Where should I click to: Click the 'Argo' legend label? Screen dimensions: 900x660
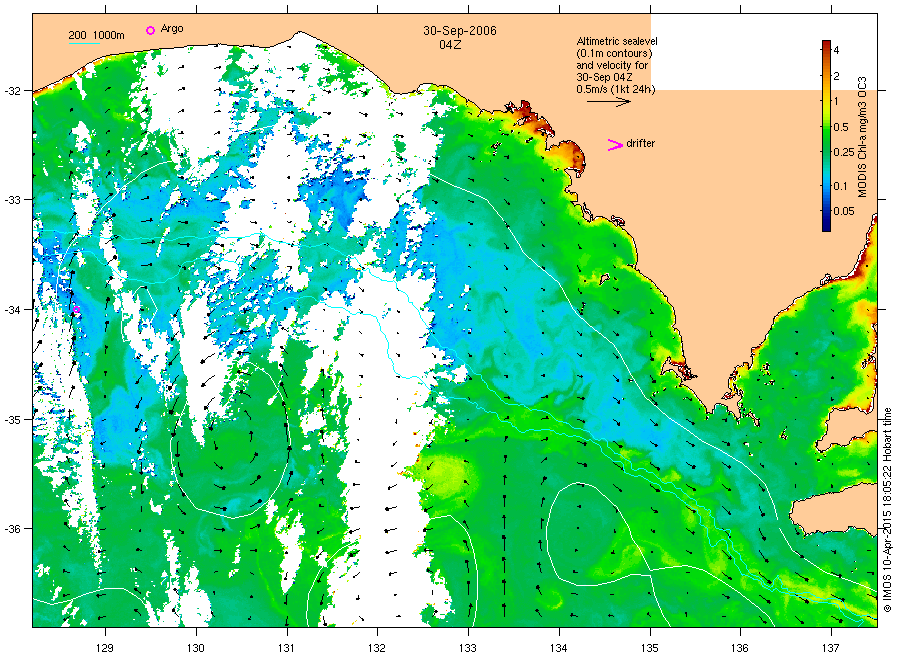tap(172, 29)
